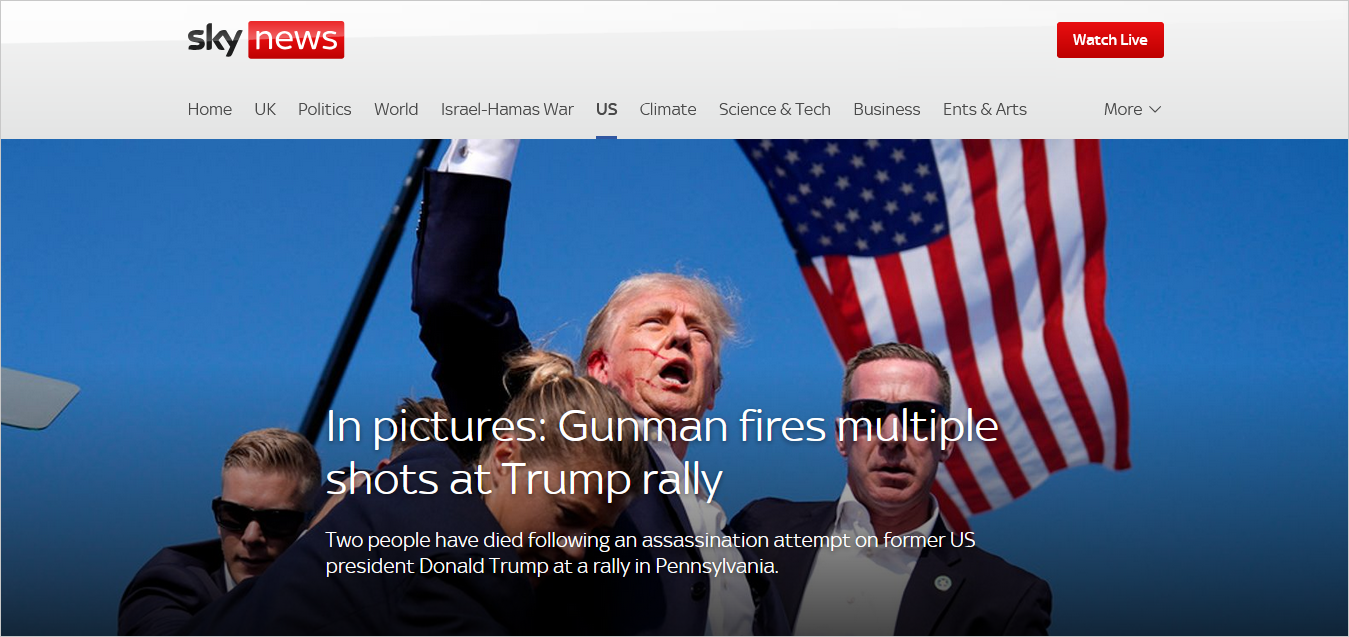Open the 'Gunman fires multiple shots' headline
This screenshot has height=637, width=1349.
(x=661, y=450)
